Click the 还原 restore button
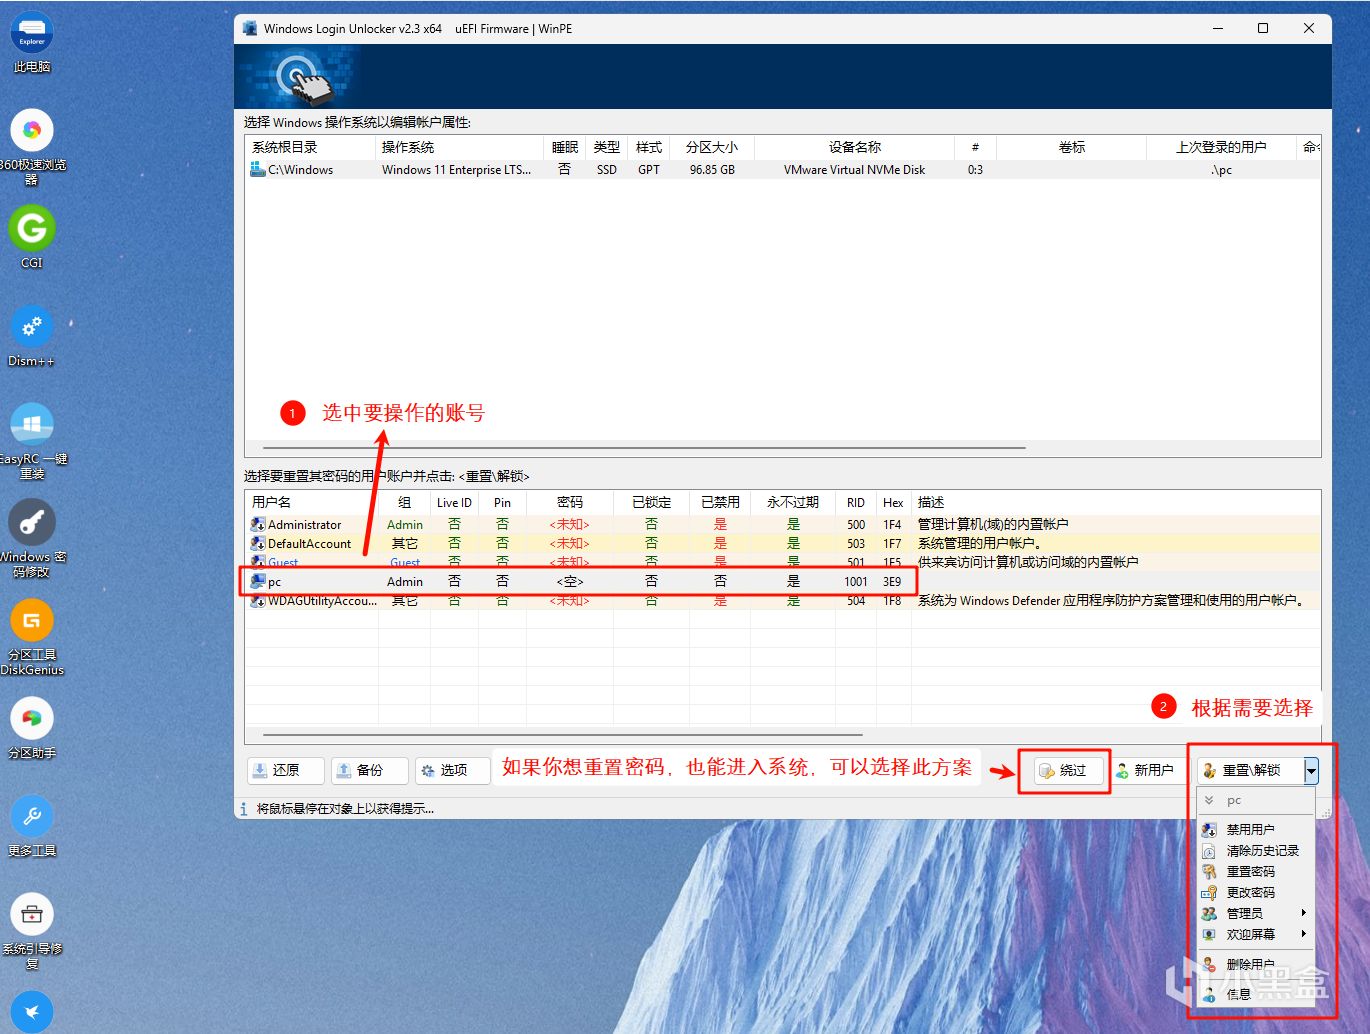1370x1034 pixels. (286, 770)
